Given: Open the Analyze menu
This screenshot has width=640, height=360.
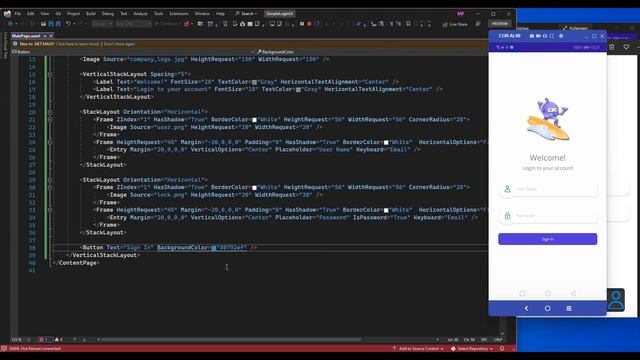Looking at the screenshot, I should 140,13.
